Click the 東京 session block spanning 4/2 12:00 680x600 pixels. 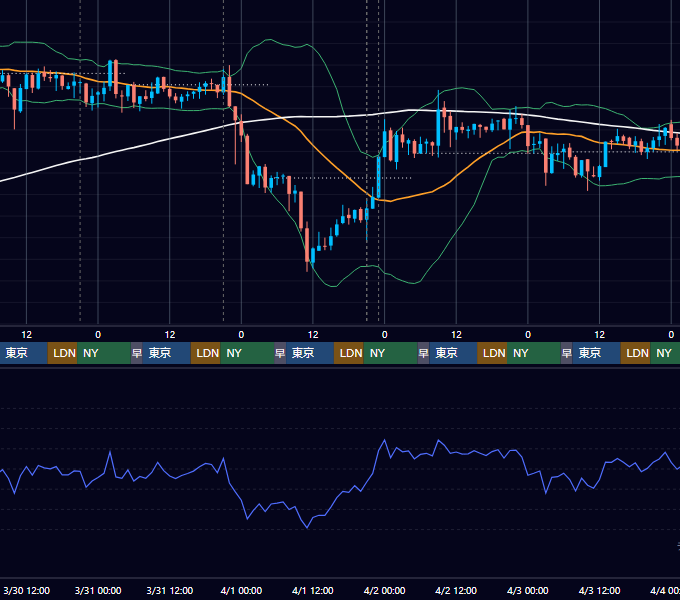[453, 353]
